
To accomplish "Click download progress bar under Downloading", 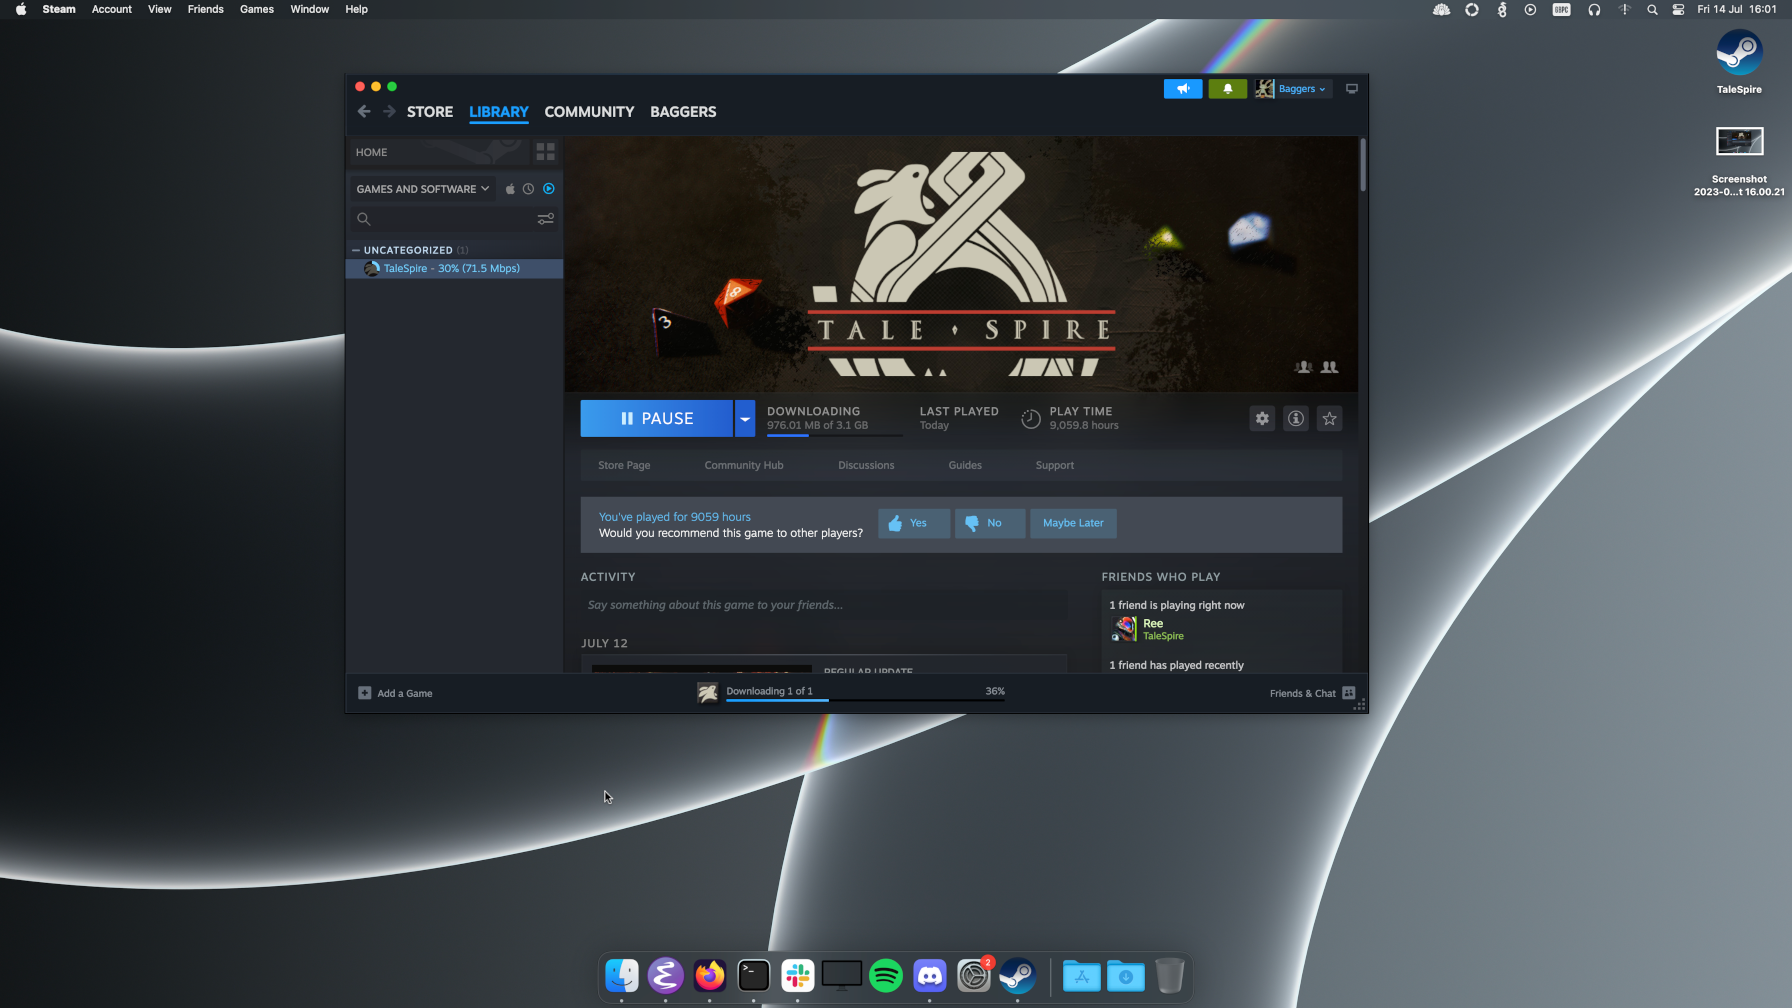I will coord(834,436).
